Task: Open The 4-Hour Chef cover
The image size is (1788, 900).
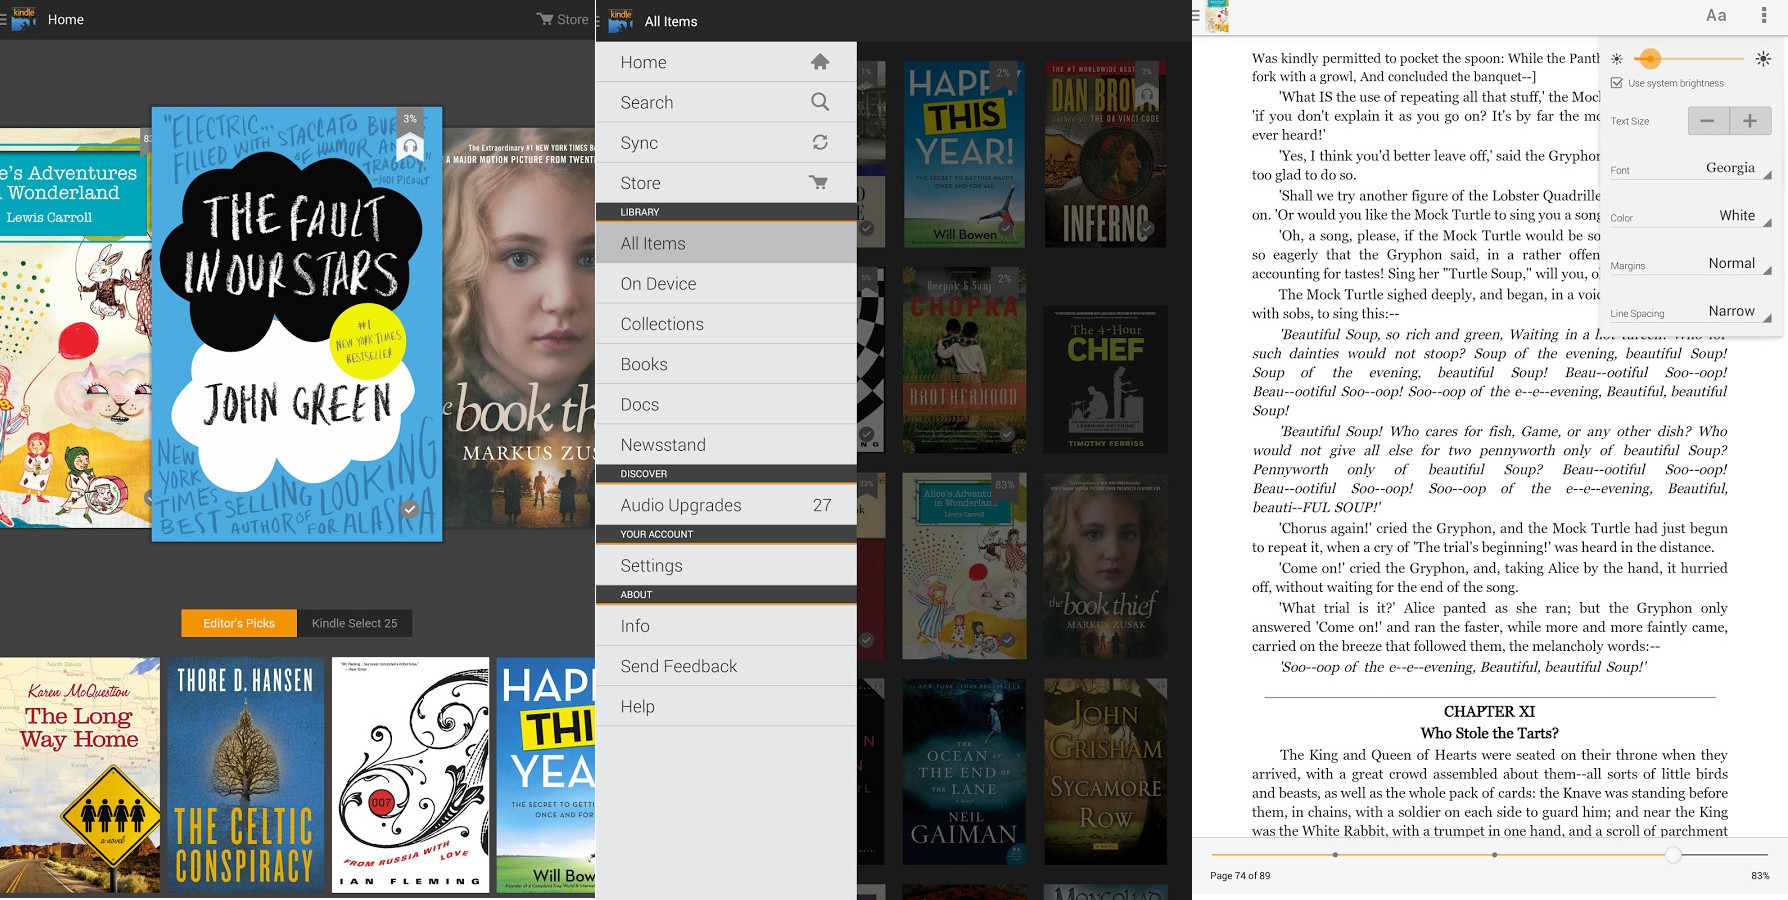Action: pyautogui.click(x=1106, y=381)
